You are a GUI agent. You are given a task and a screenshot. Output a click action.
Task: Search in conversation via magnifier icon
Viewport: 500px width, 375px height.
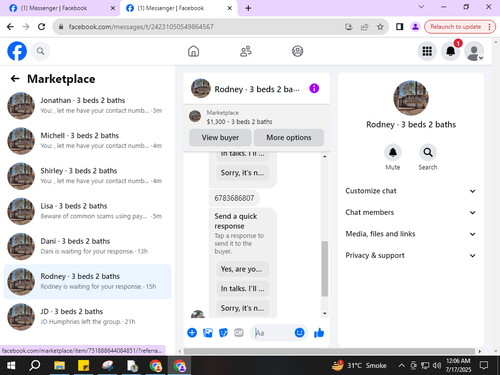[428, 152]
